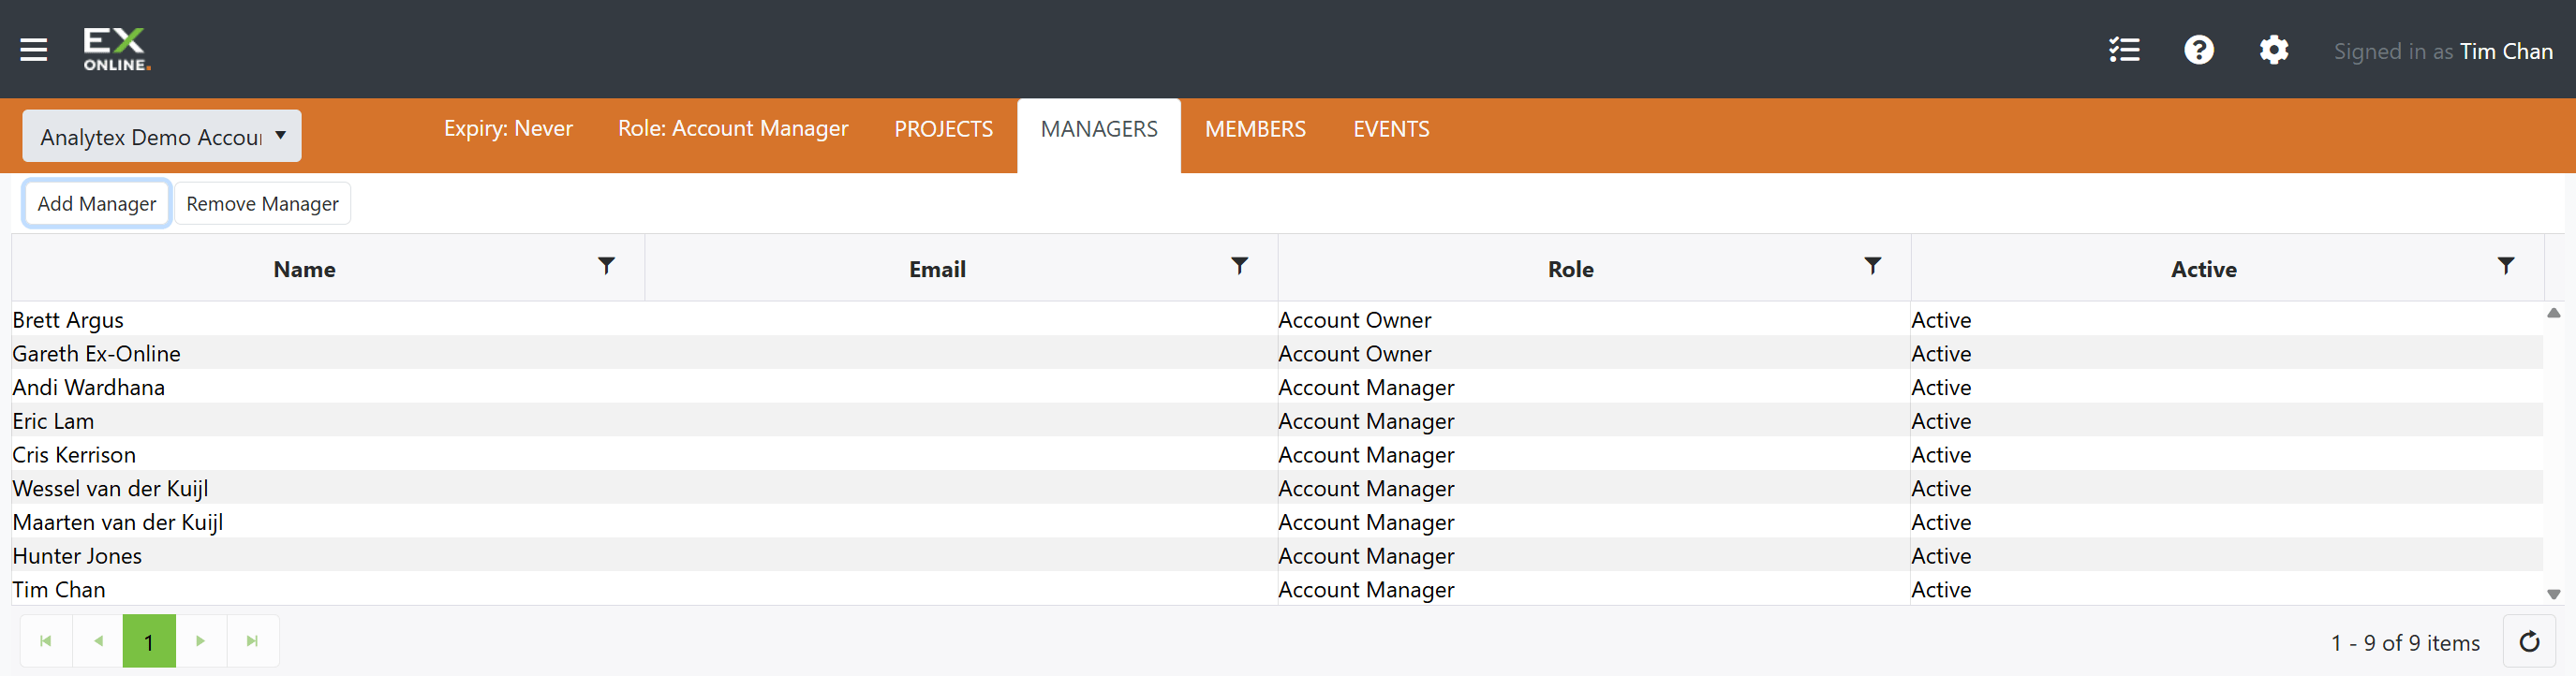Select the Hunter Jones row

(1277, 555)
